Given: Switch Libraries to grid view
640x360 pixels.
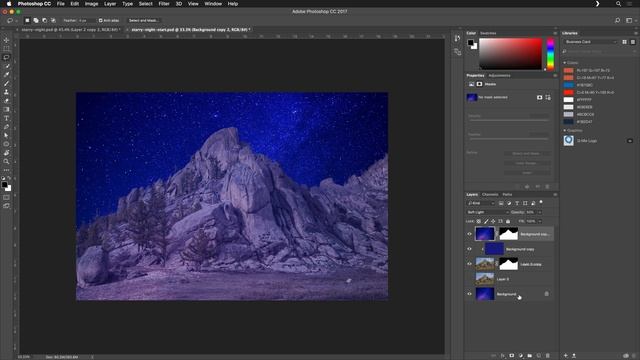Looking at the screenshot, I should (x=624, y=42).
